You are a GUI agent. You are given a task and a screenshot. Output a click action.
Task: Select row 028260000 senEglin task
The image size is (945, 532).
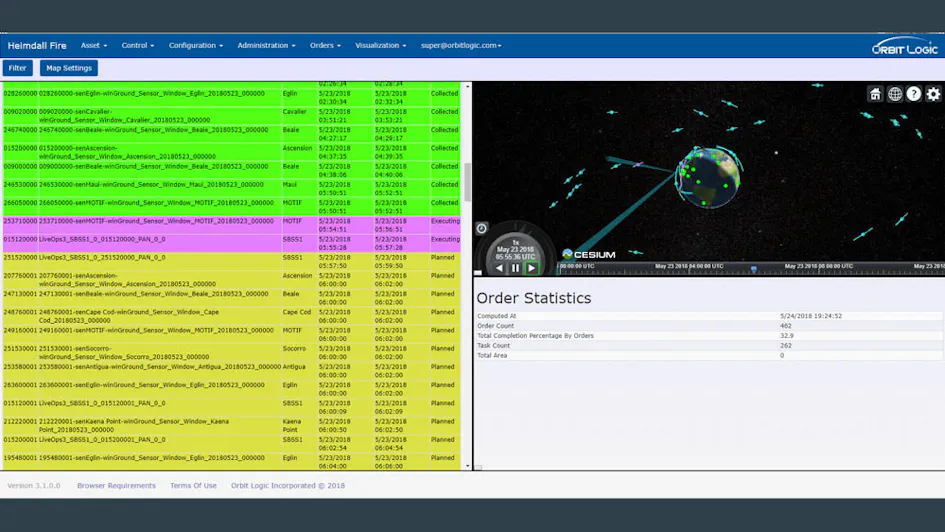pyautogui.click(x=231, y=98)
